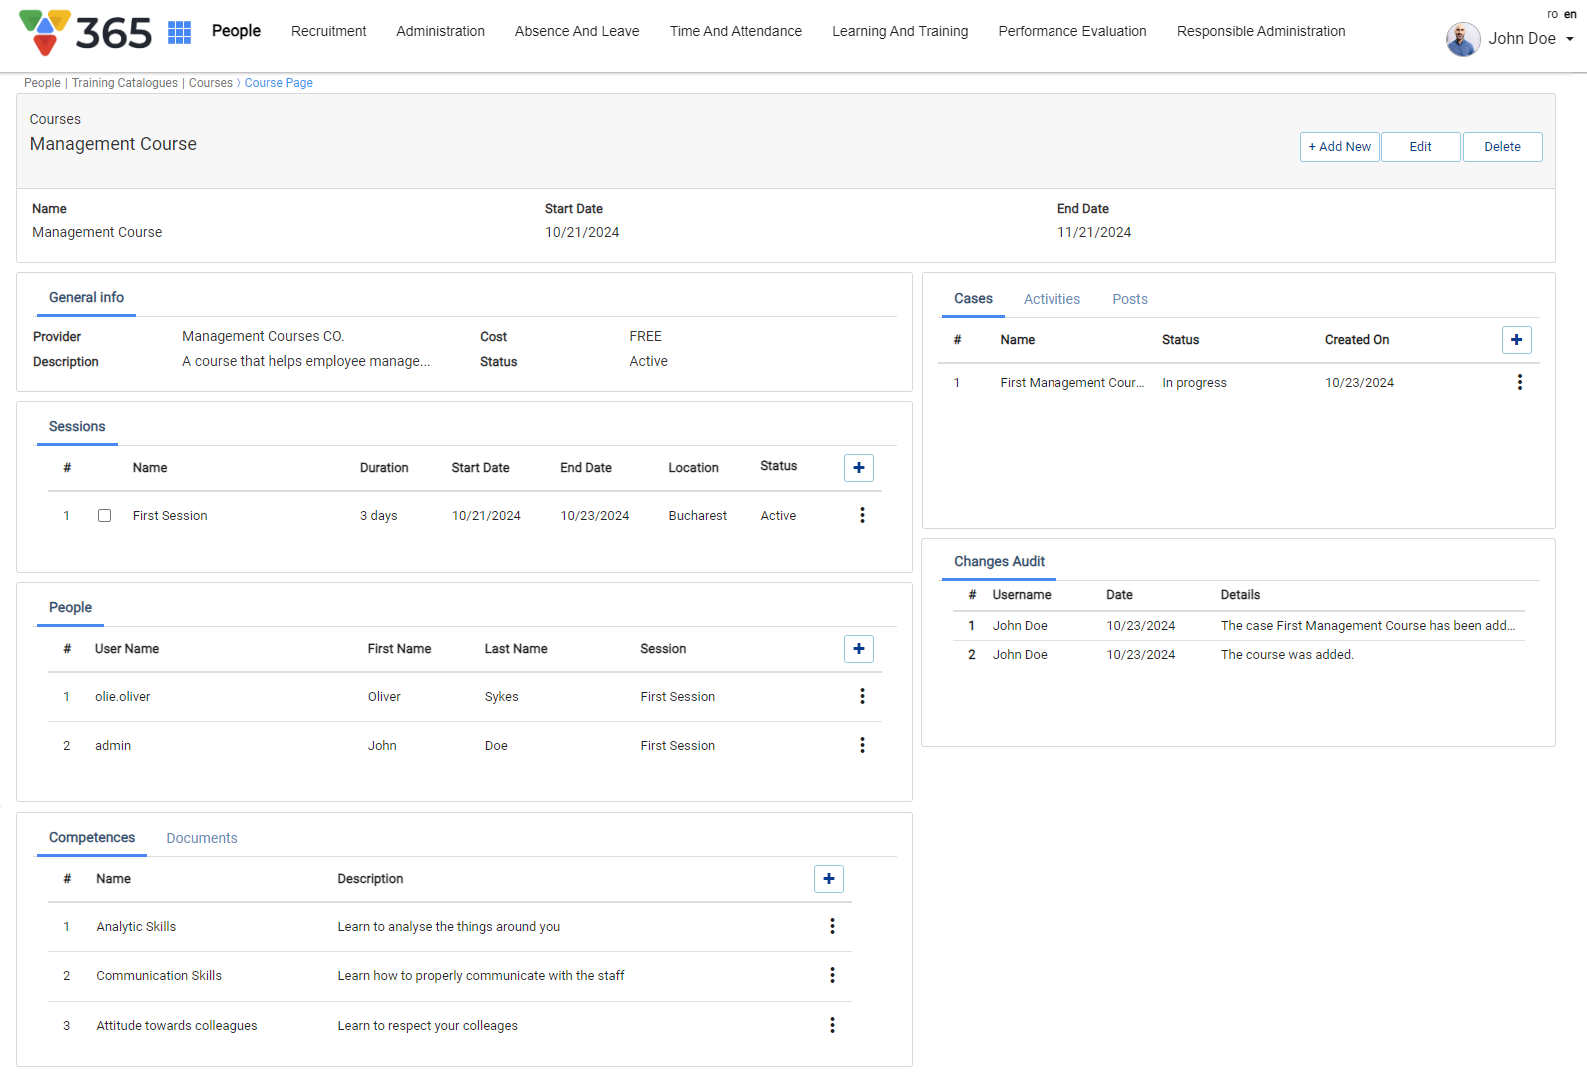This screenshot has width=1587, height=1072.
Task: Open the apps grid launcher icon
Action: [179, 32]
